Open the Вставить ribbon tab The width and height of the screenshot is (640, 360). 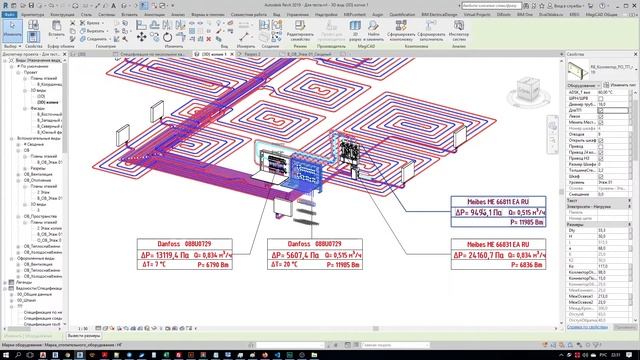click(129, 14)
